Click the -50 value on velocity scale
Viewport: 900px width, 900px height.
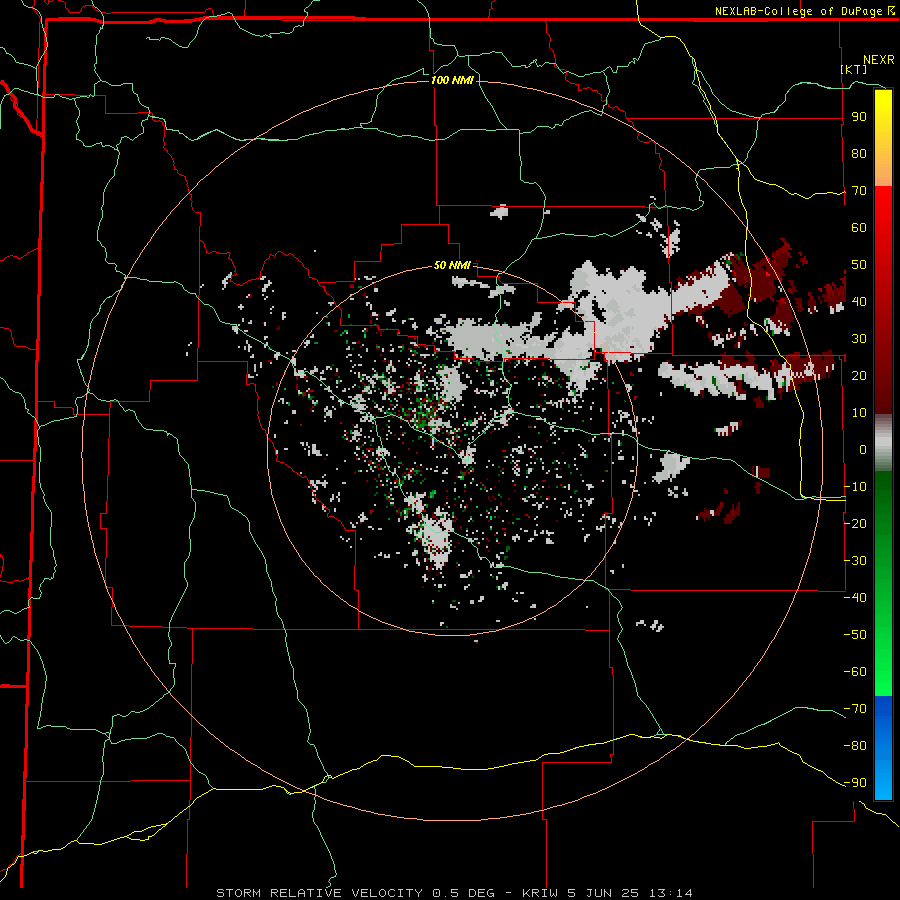pos(855,635)
